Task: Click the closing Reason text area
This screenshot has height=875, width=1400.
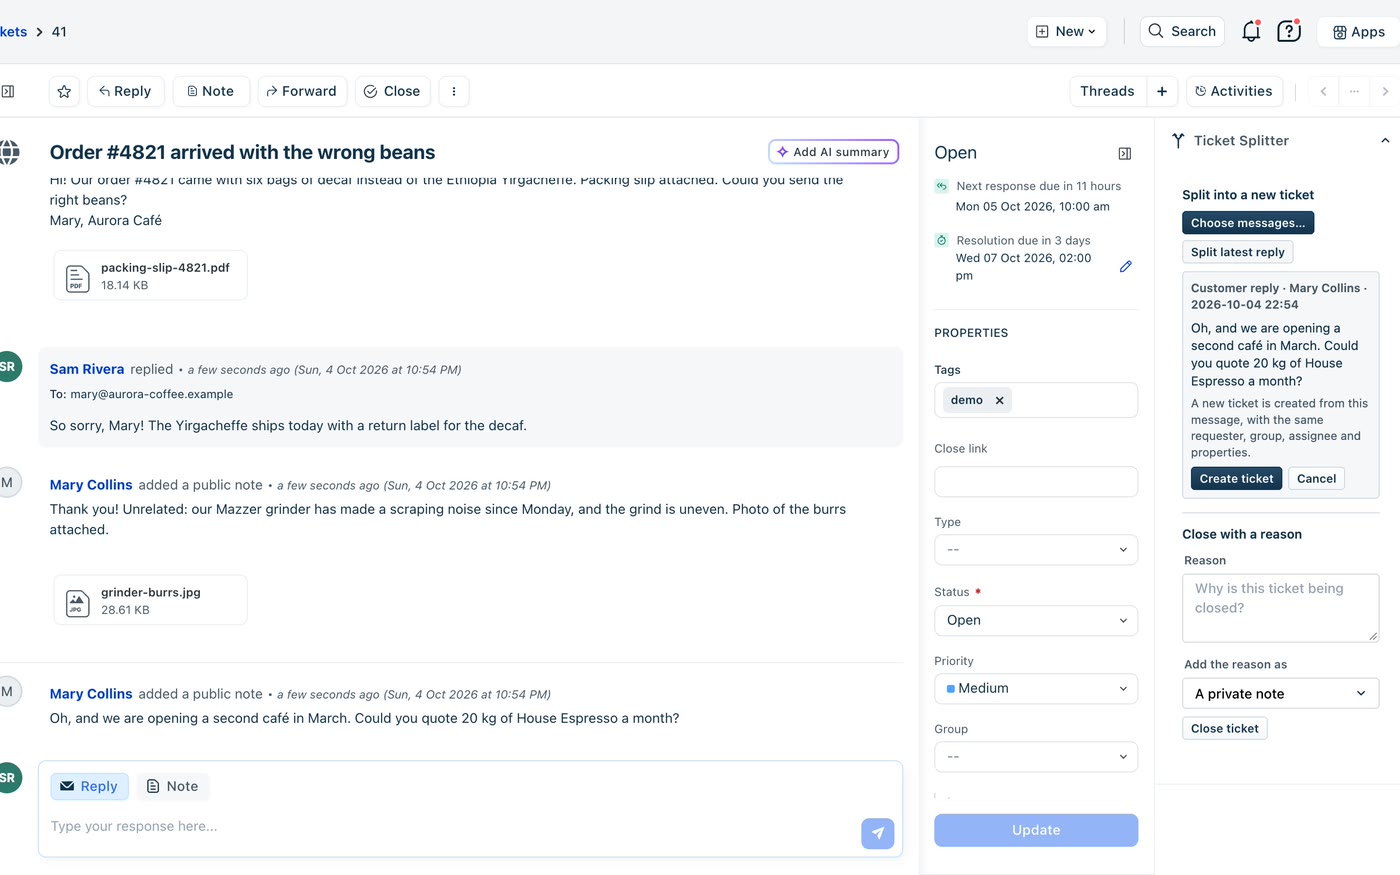Action: click(1280, 608)
